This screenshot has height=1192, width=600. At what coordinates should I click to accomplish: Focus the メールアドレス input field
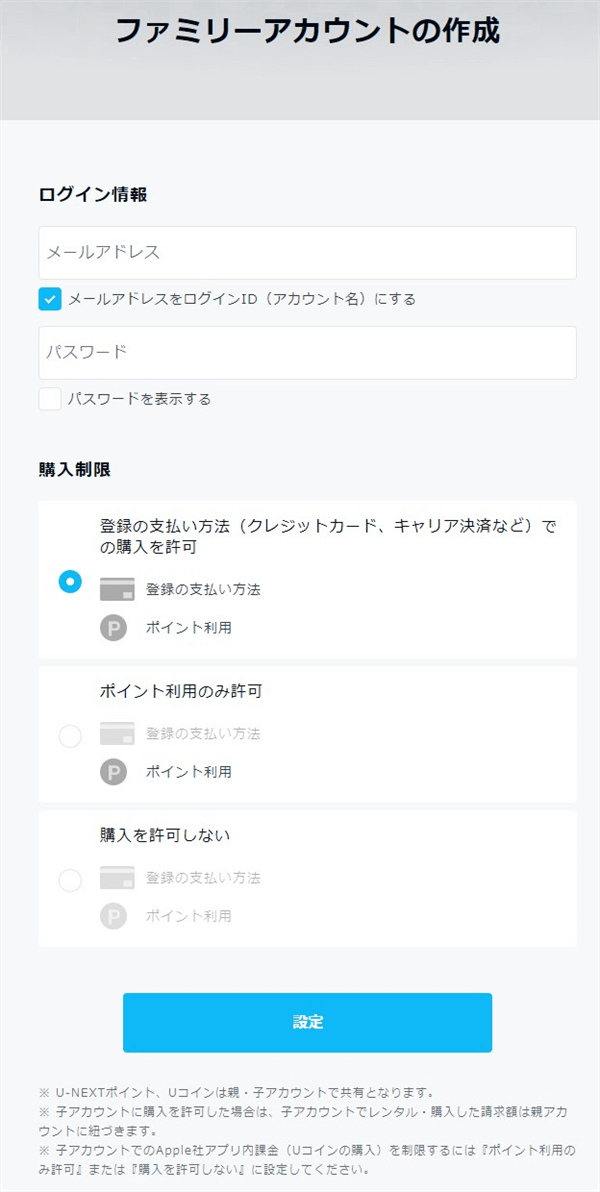[x=307, y=252]
